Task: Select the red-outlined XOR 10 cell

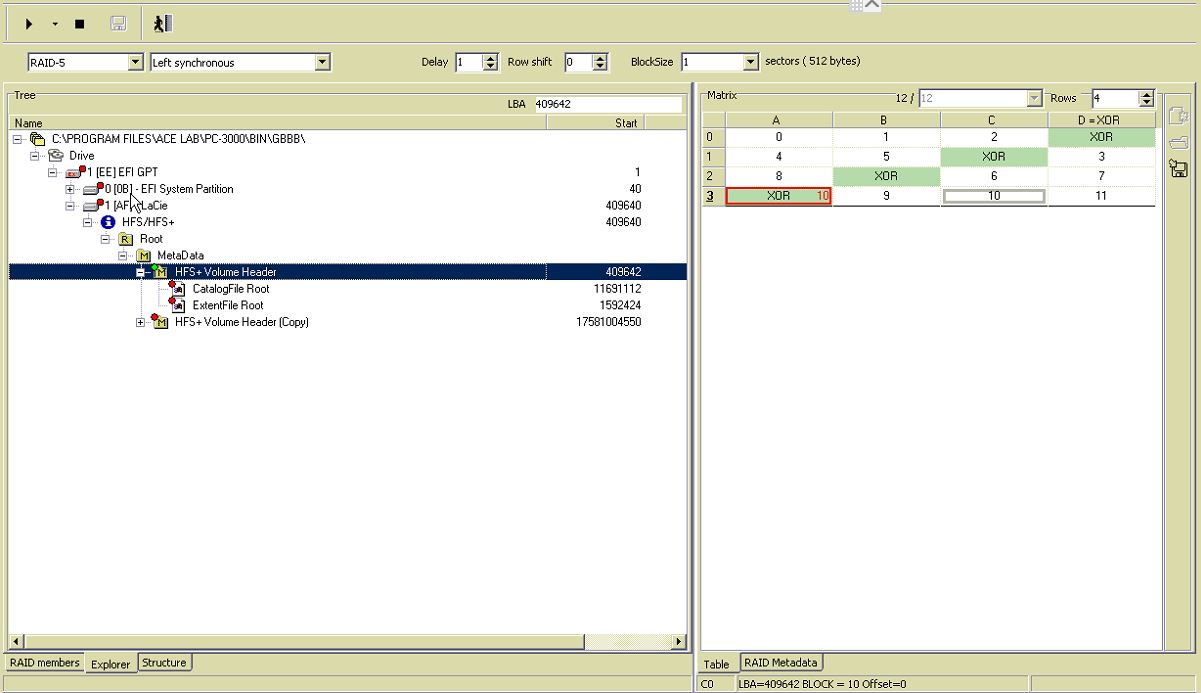Action: (x=779, y=196)
